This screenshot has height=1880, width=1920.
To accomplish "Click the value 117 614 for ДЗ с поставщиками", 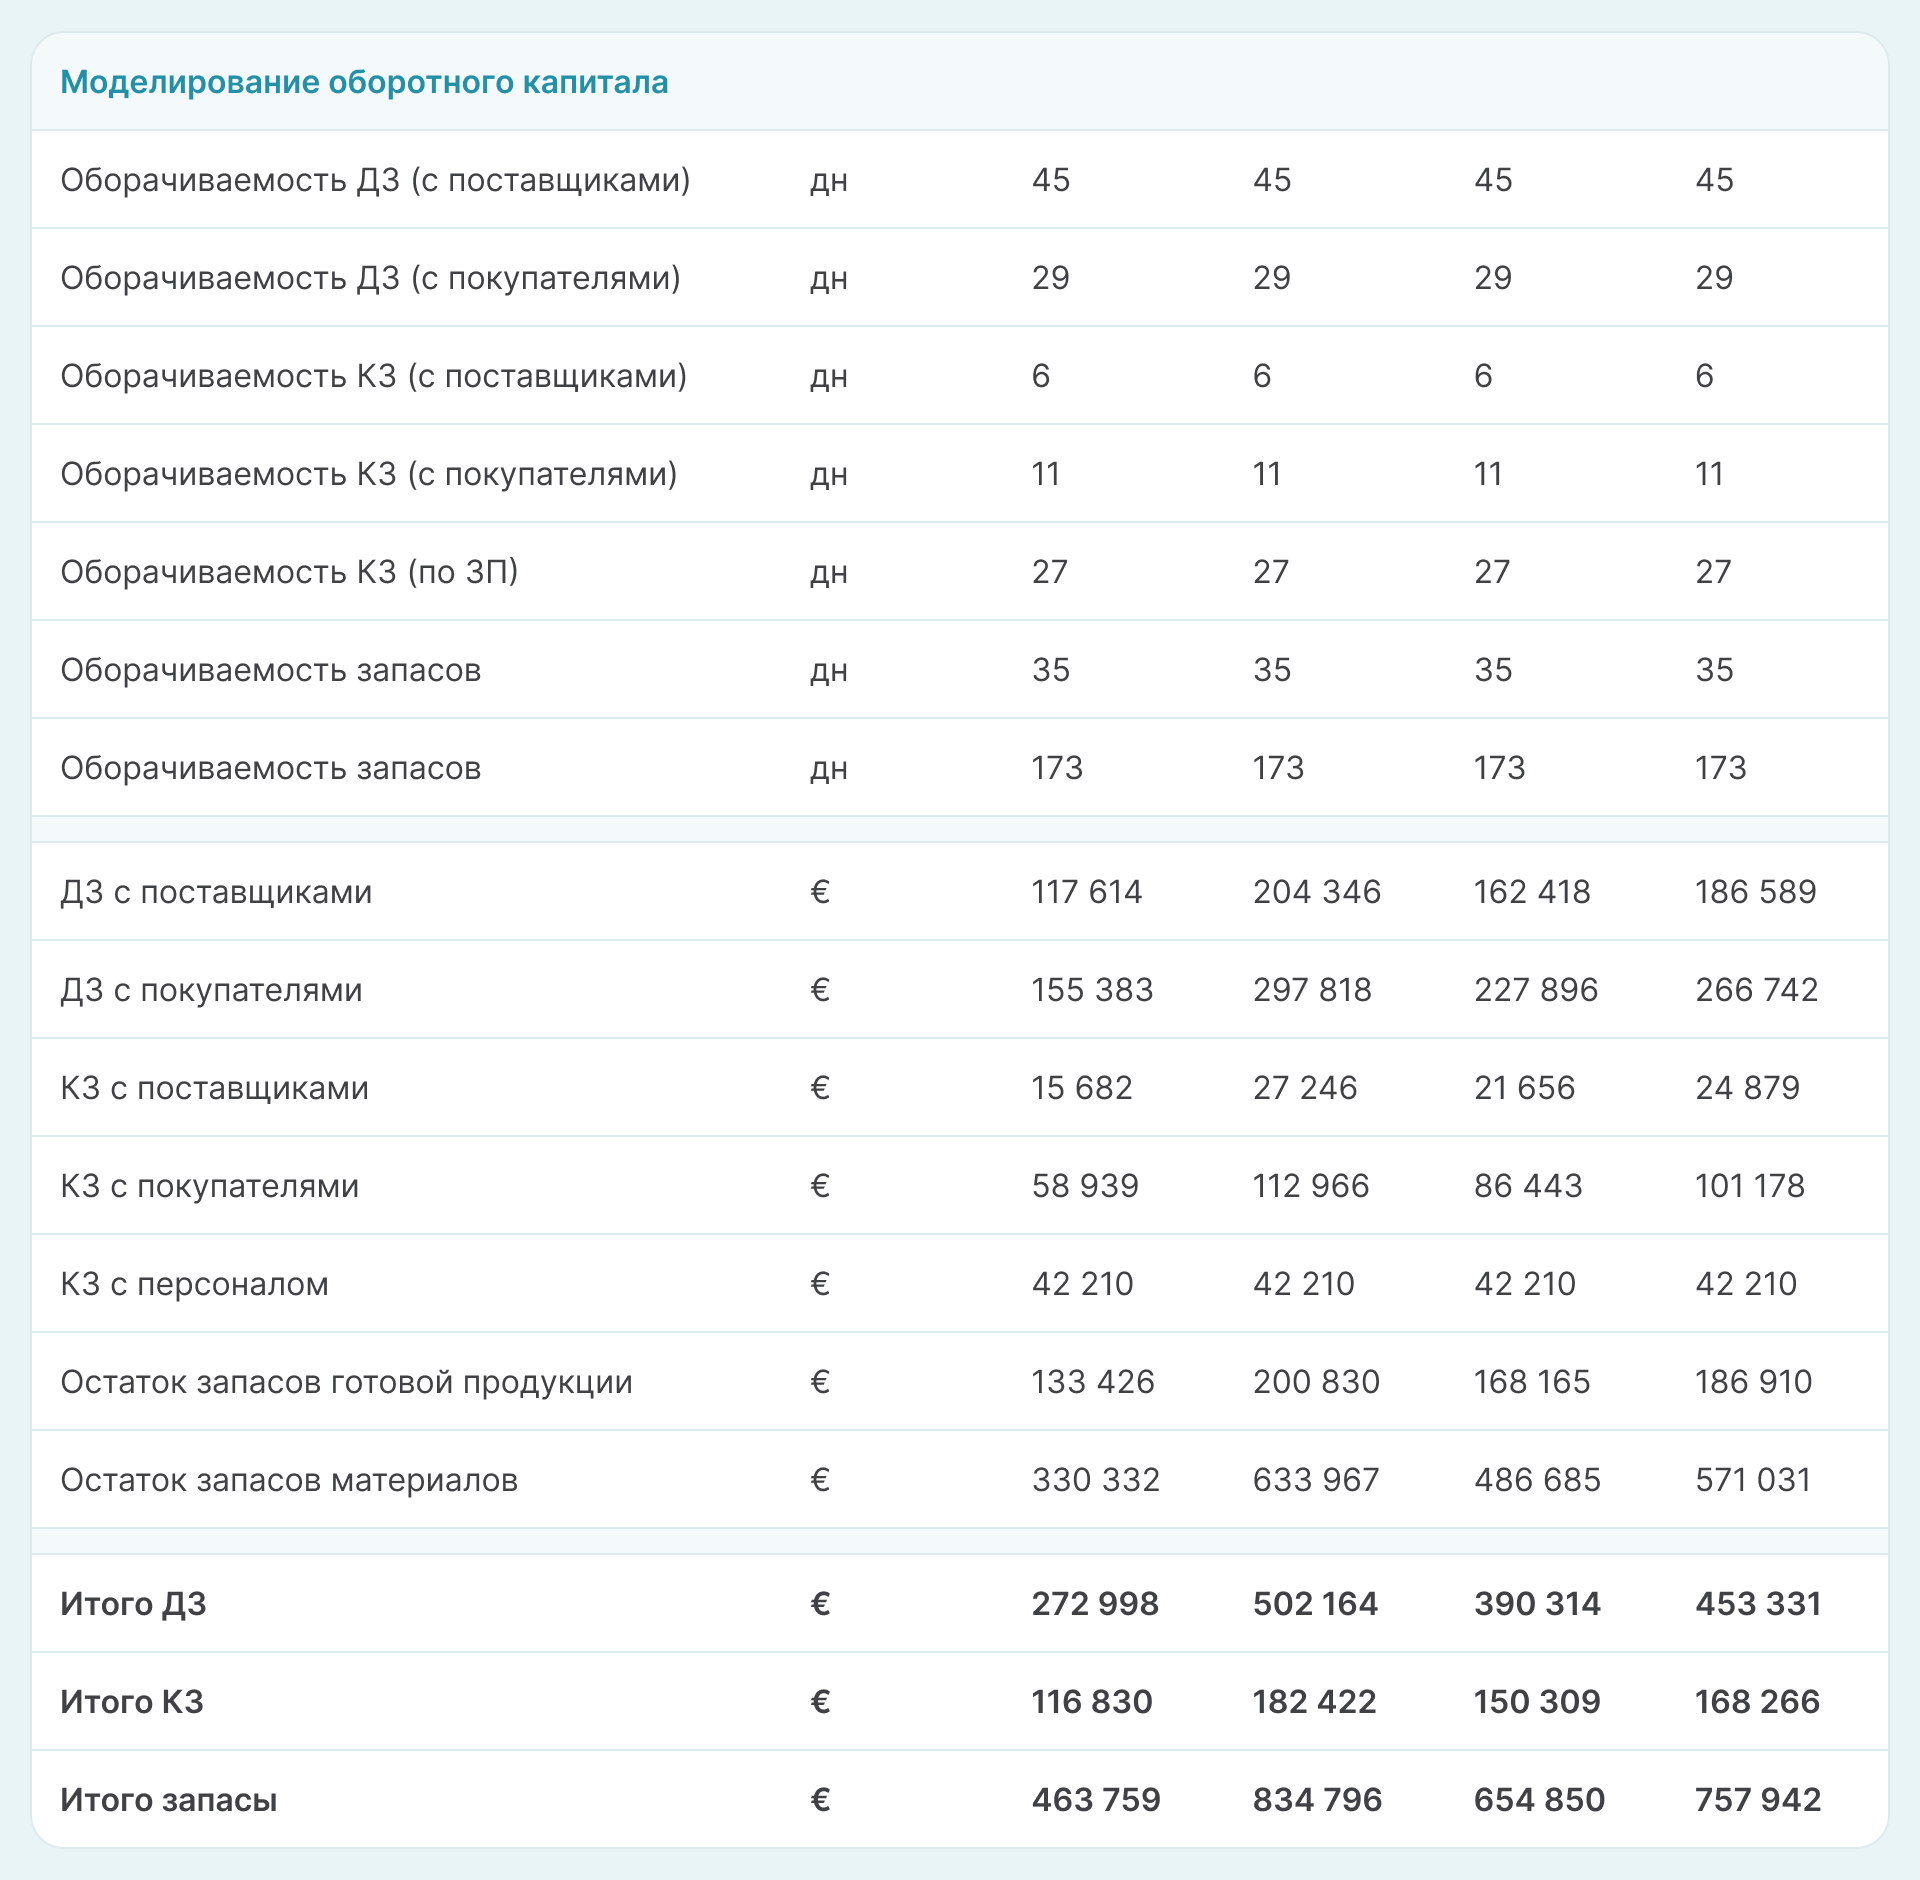I will [x=1086, y=892].
